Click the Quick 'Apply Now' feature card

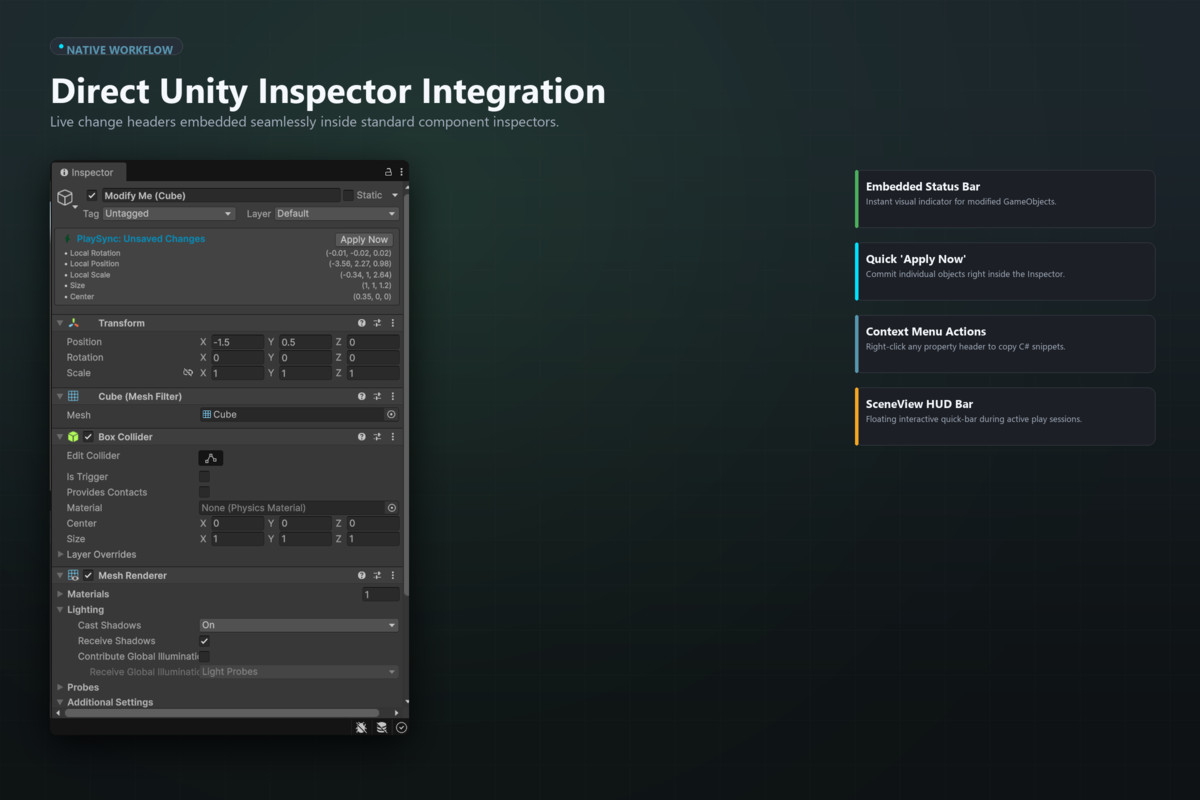coord(1005,271)
